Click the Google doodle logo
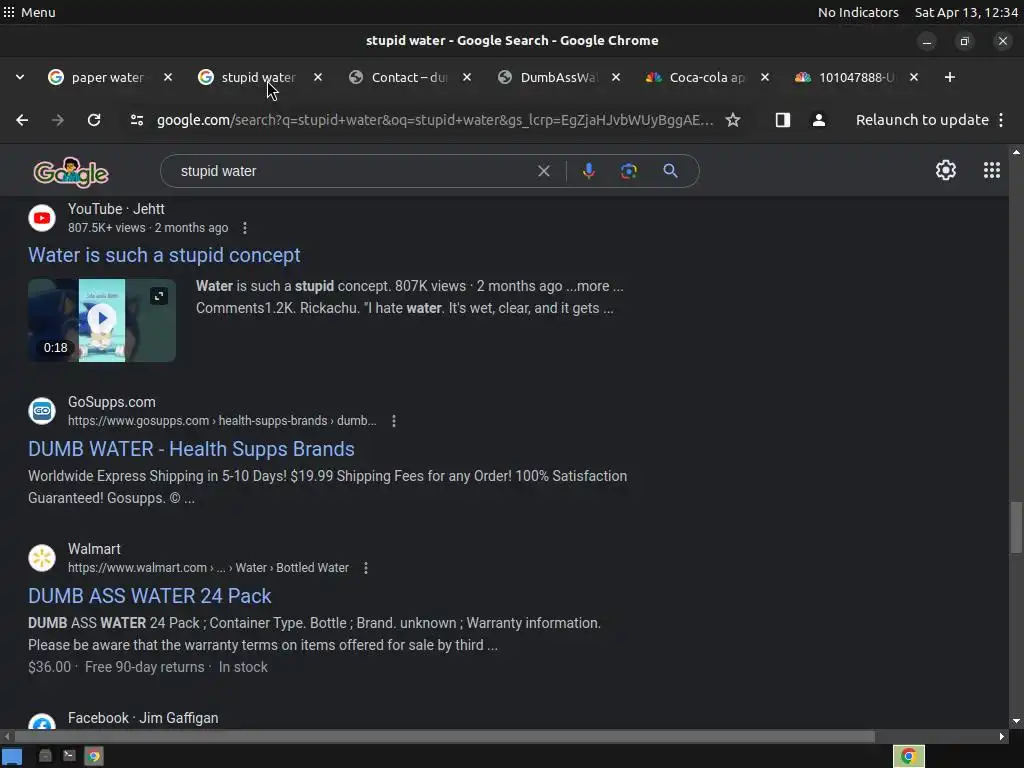Viewport: 1024px width, 768px height. point(71,172)
